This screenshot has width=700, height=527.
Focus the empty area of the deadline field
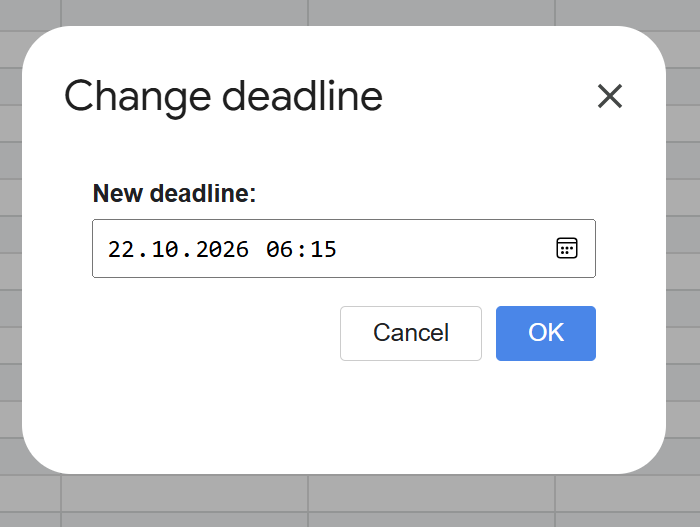446,248
